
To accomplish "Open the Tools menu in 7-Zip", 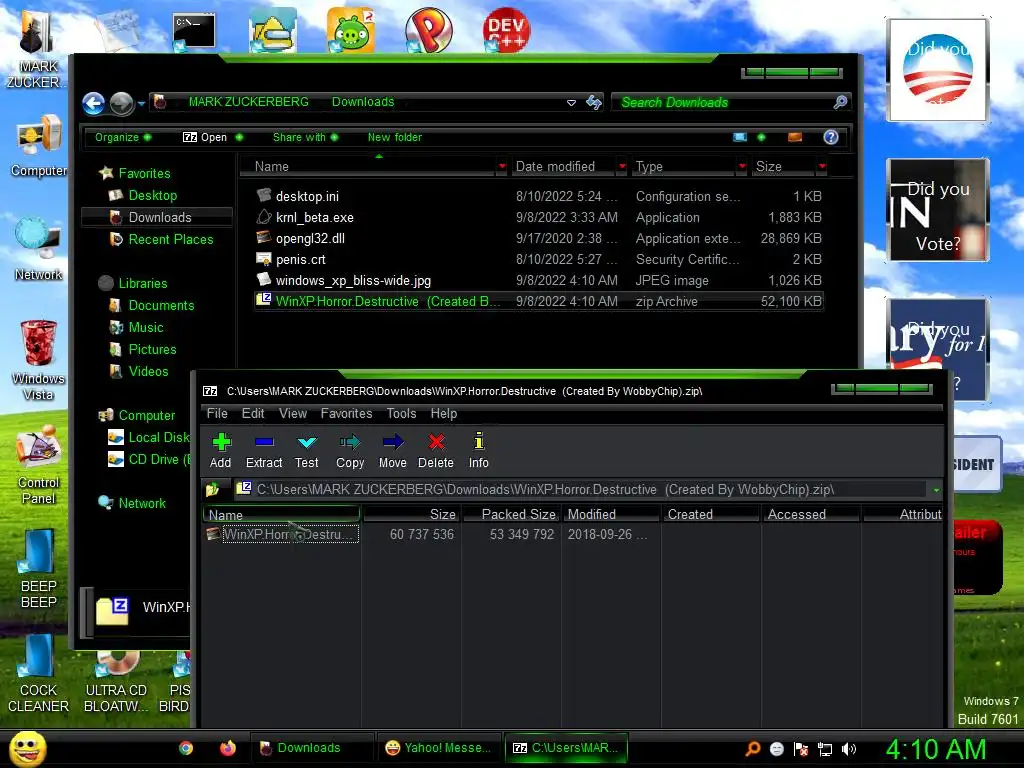I will pos(401,413).
